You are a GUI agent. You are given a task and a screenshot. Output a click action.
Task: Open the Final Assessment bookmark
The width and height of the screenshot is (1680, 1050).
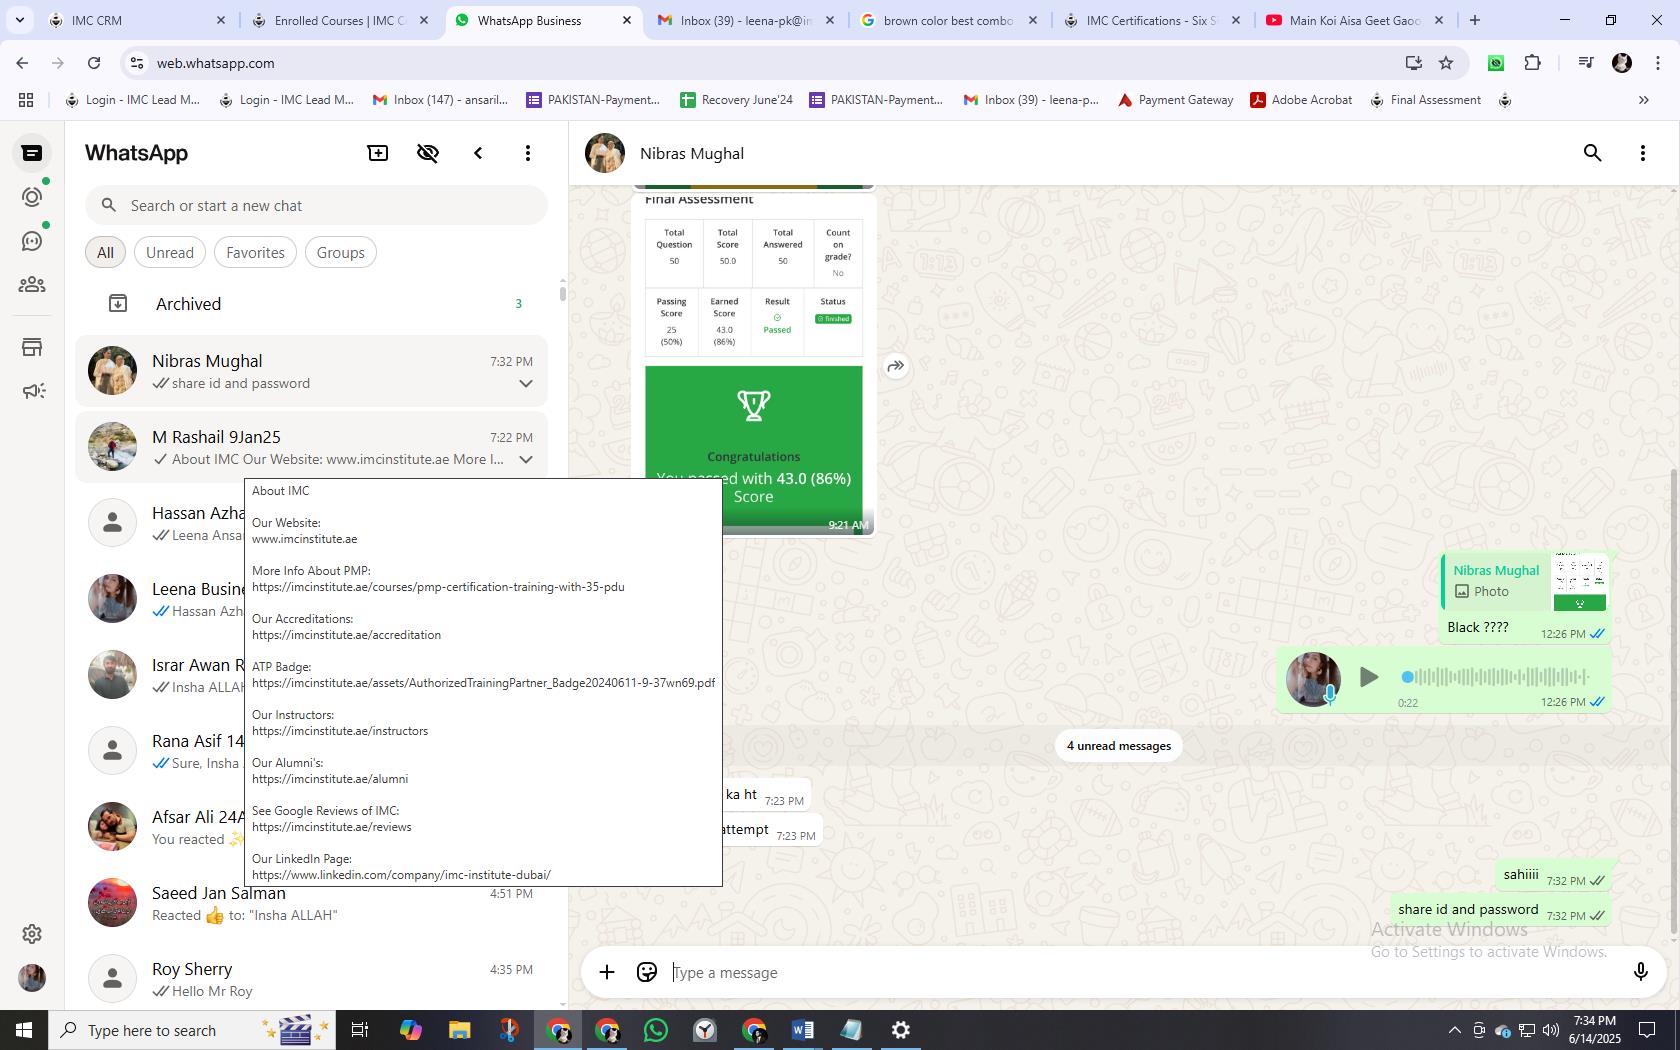tap(1426, 100)
